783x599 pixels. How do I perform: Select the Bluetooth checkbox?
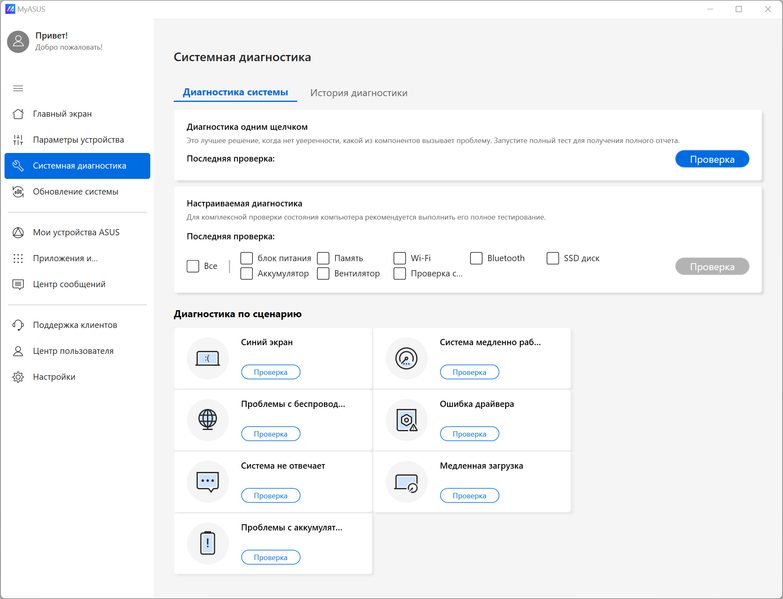point(477,258)
